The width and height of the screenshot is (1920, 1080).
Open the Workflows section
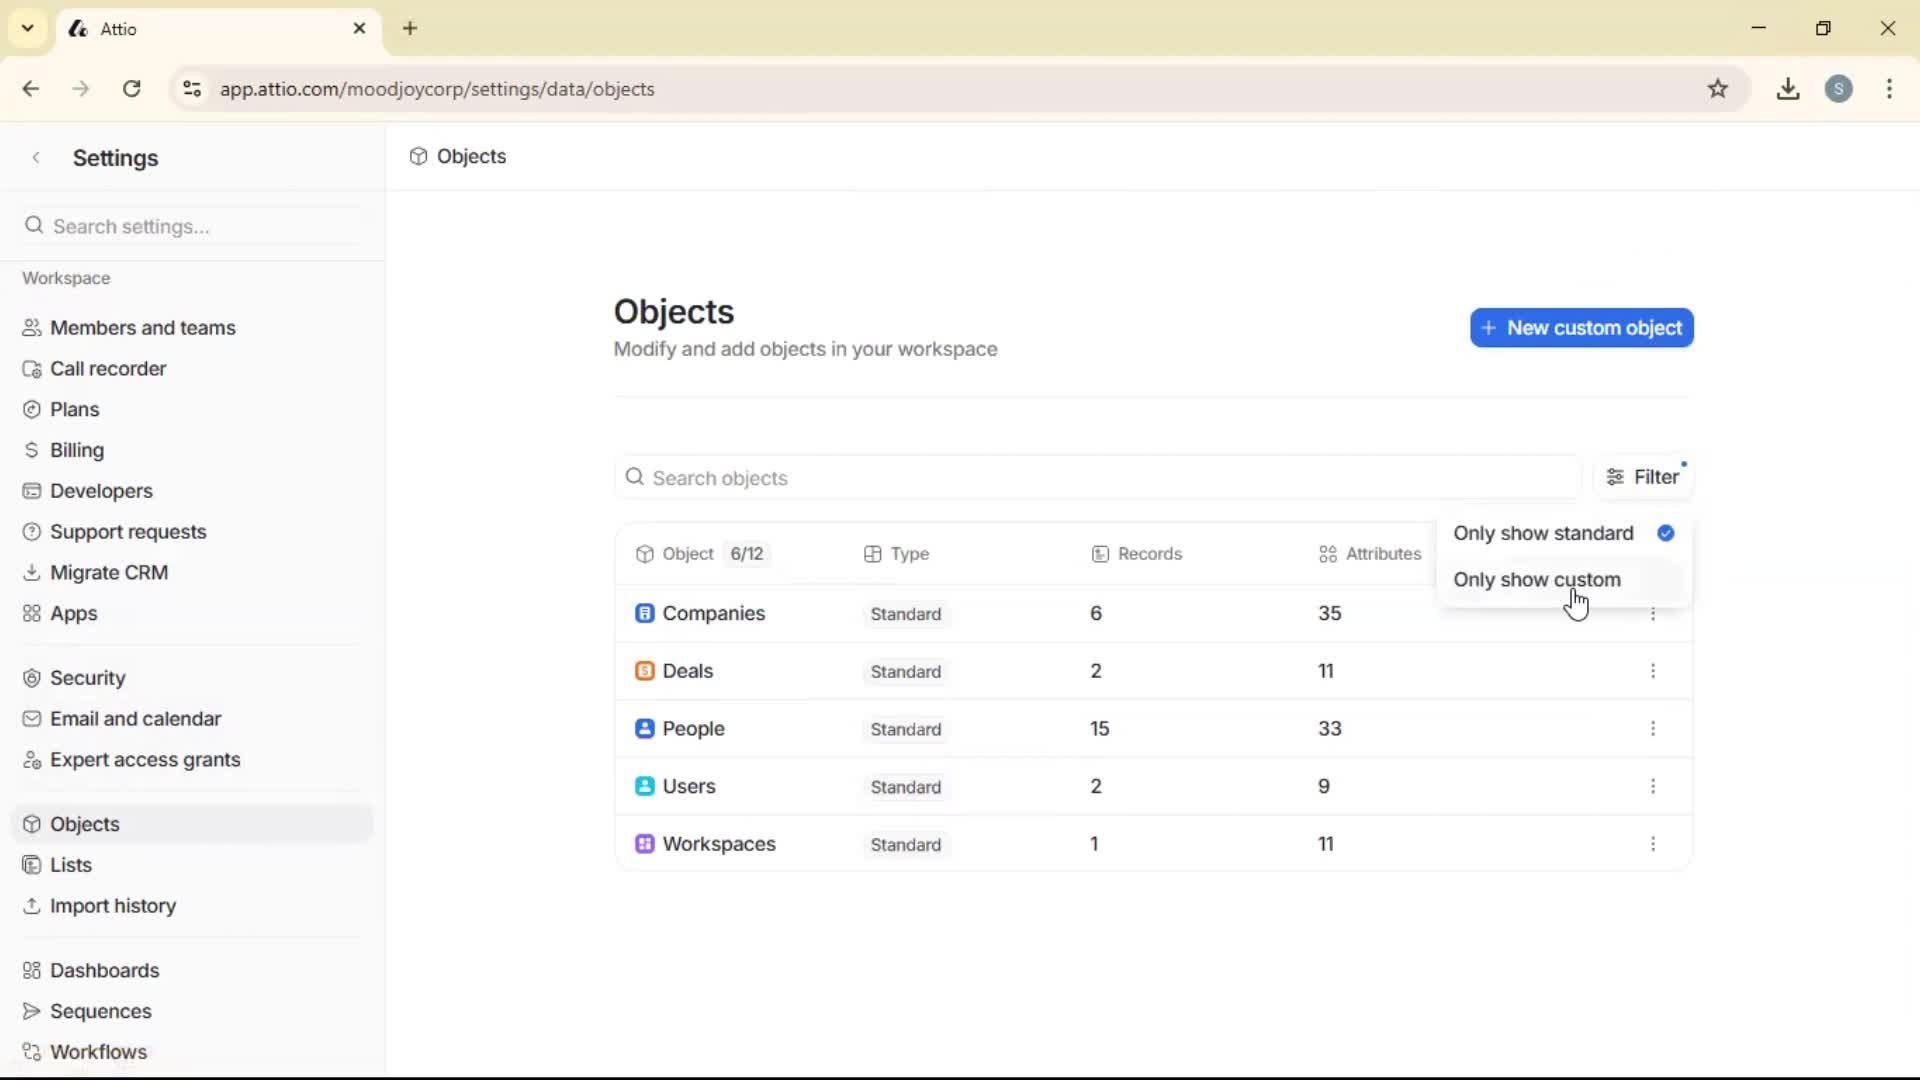click(97, 1051)
